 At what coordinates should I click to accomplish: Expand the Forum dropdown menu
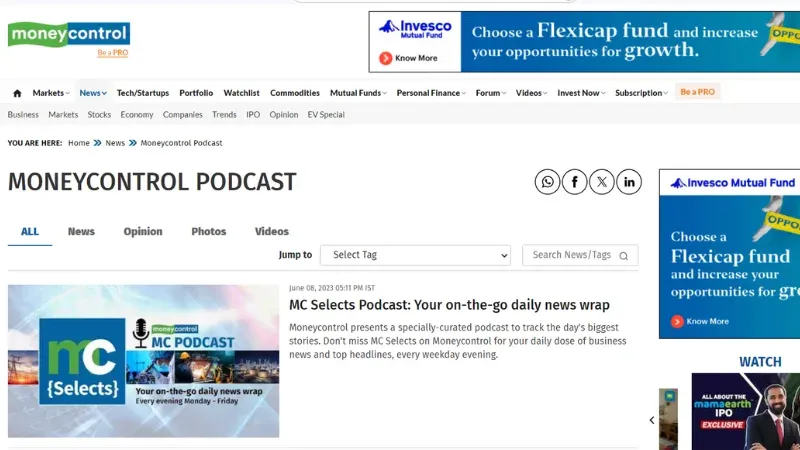tap(491, 93)
